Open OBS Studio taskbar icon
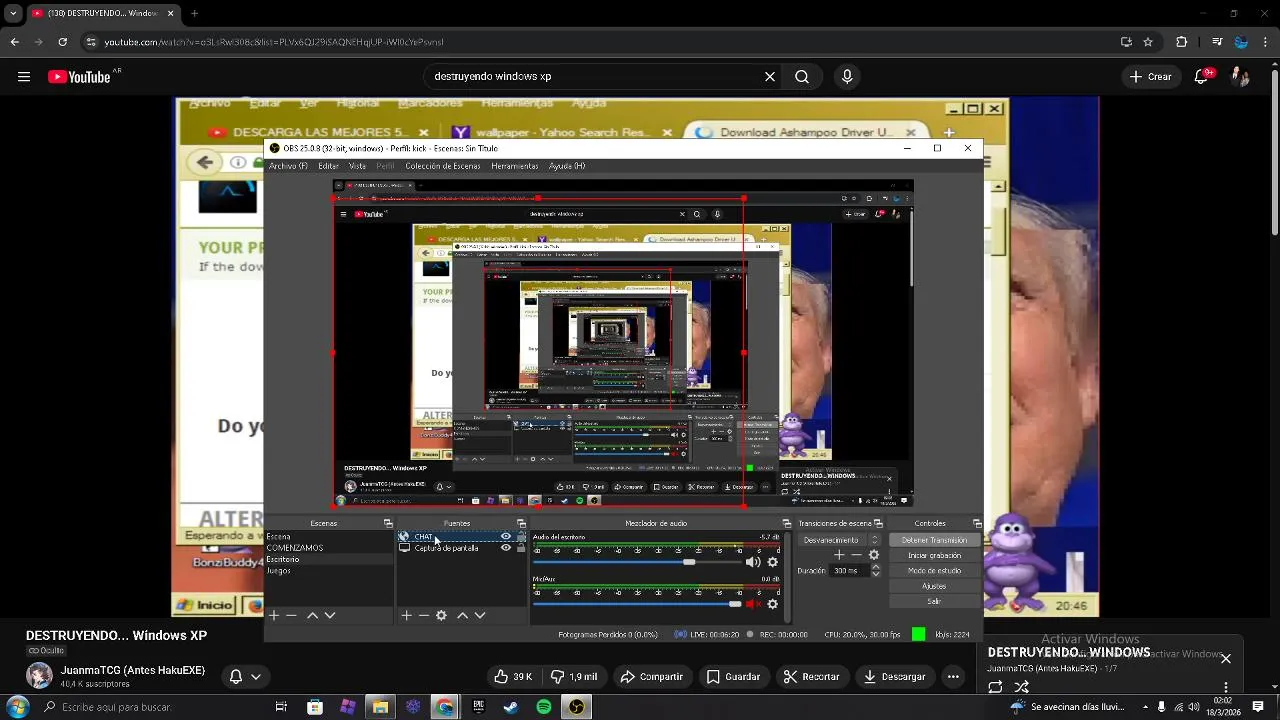Screen dimensions: 1280x720 point(576,707)
